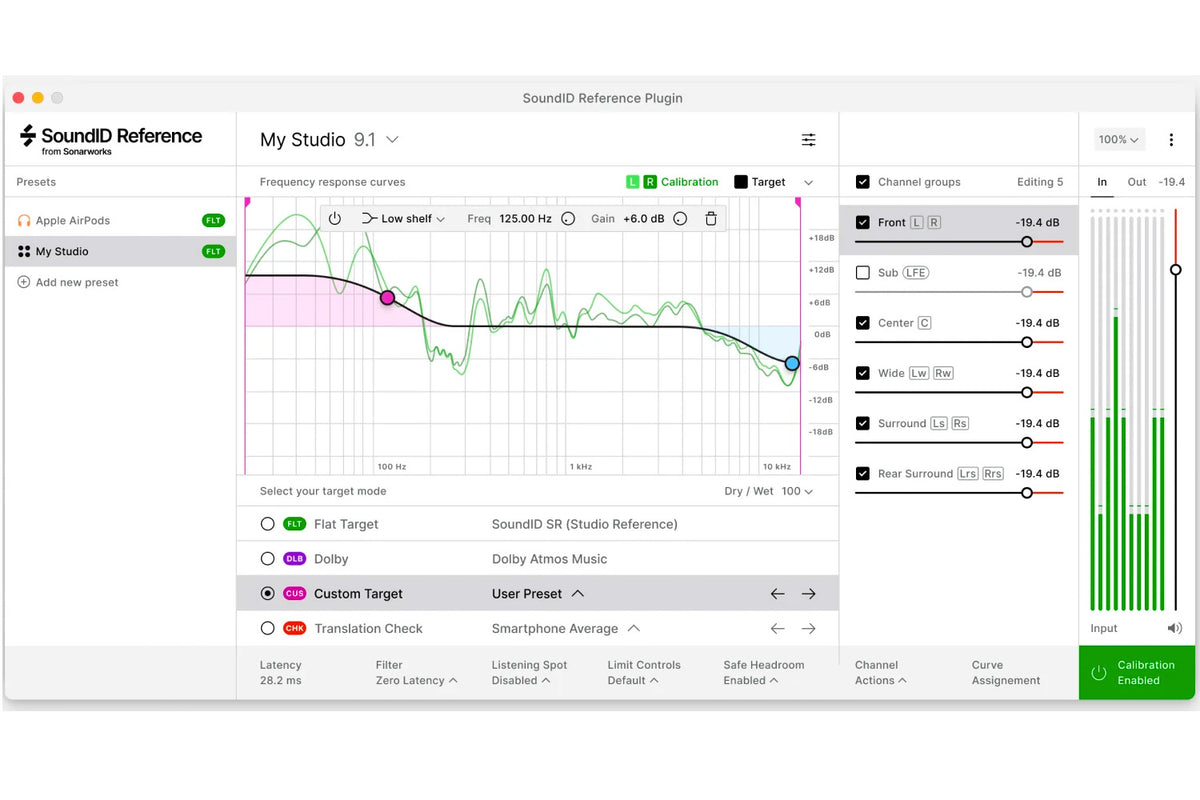Click the SoundID Reference logo

pos(111,139)
